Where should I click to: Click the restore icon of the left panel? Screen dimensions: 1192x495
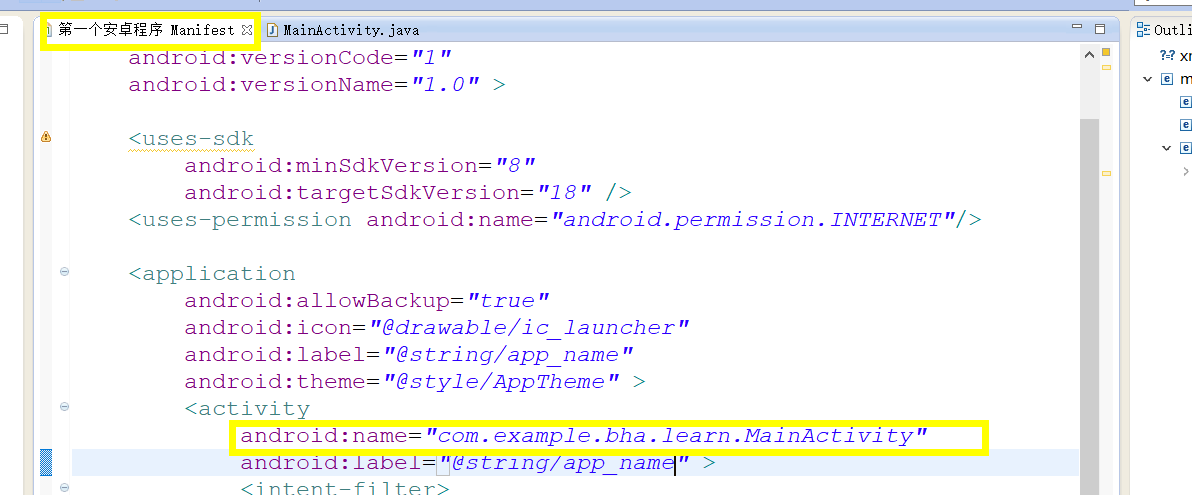coord(5,30)
